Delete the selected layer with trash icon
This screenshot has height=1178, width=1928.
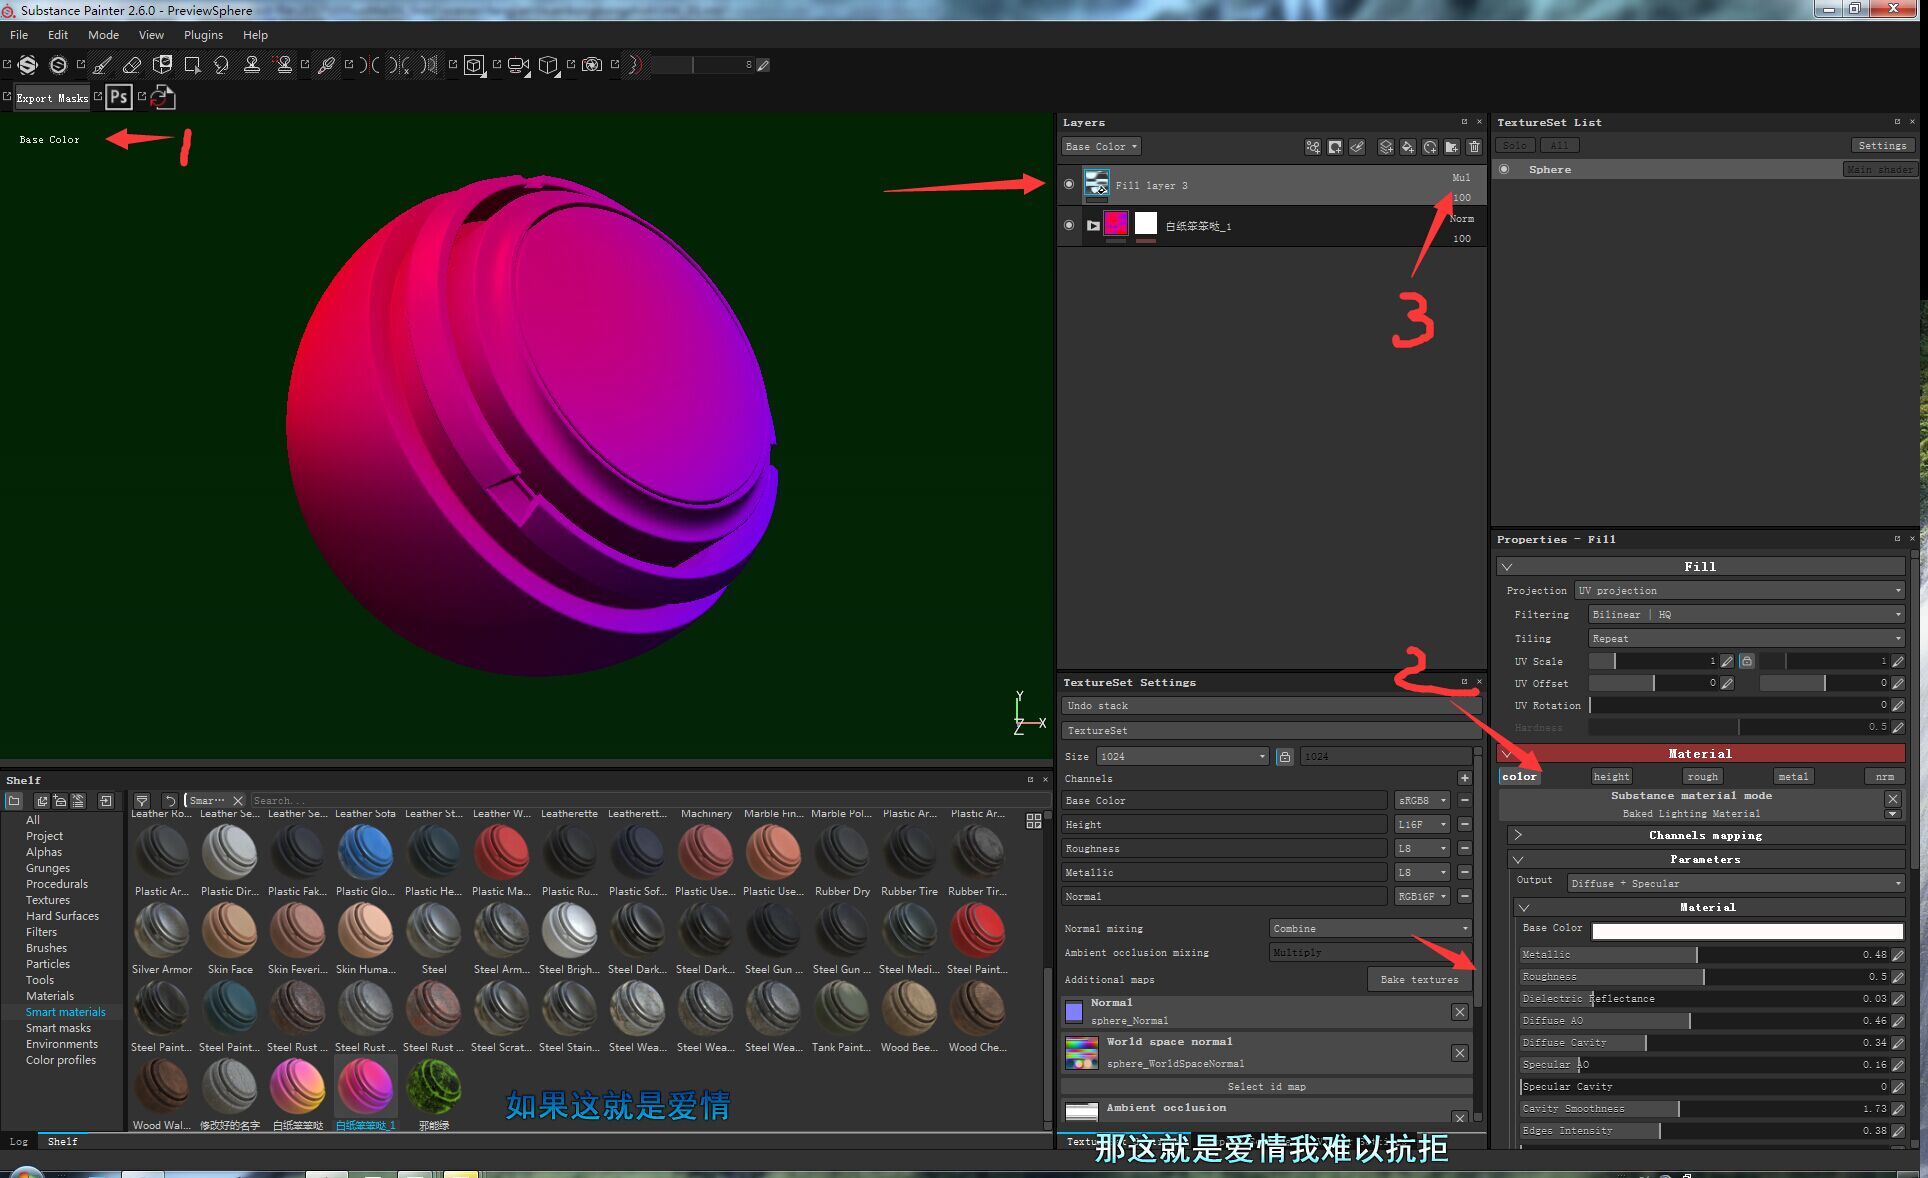click(x=1474, y=147)
